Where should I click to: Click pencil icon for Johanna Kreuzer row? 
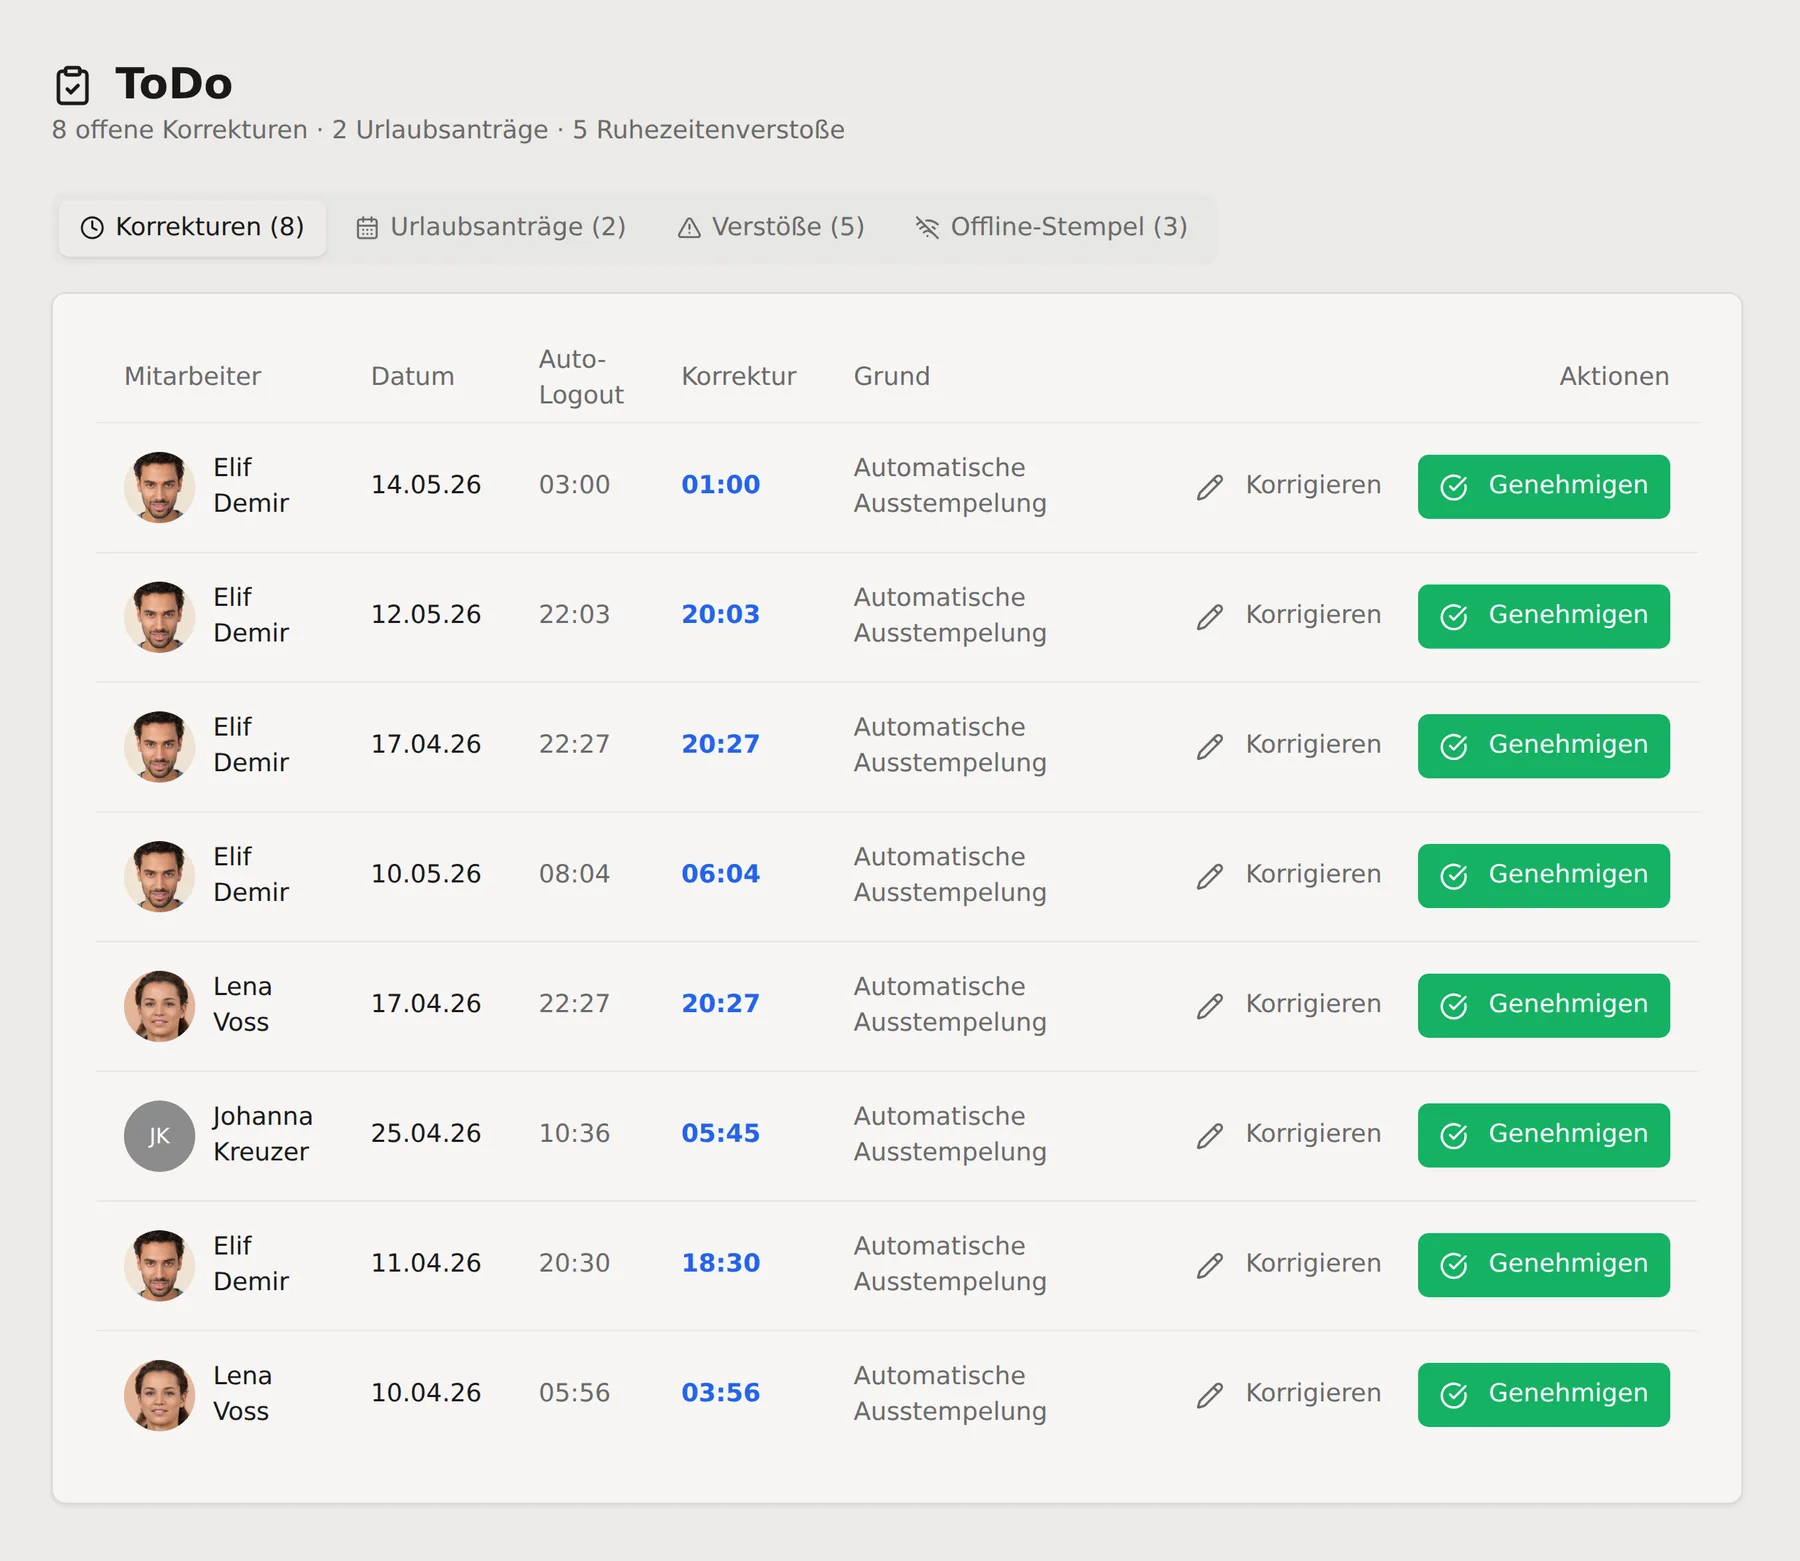(x=1210, y=1136)
